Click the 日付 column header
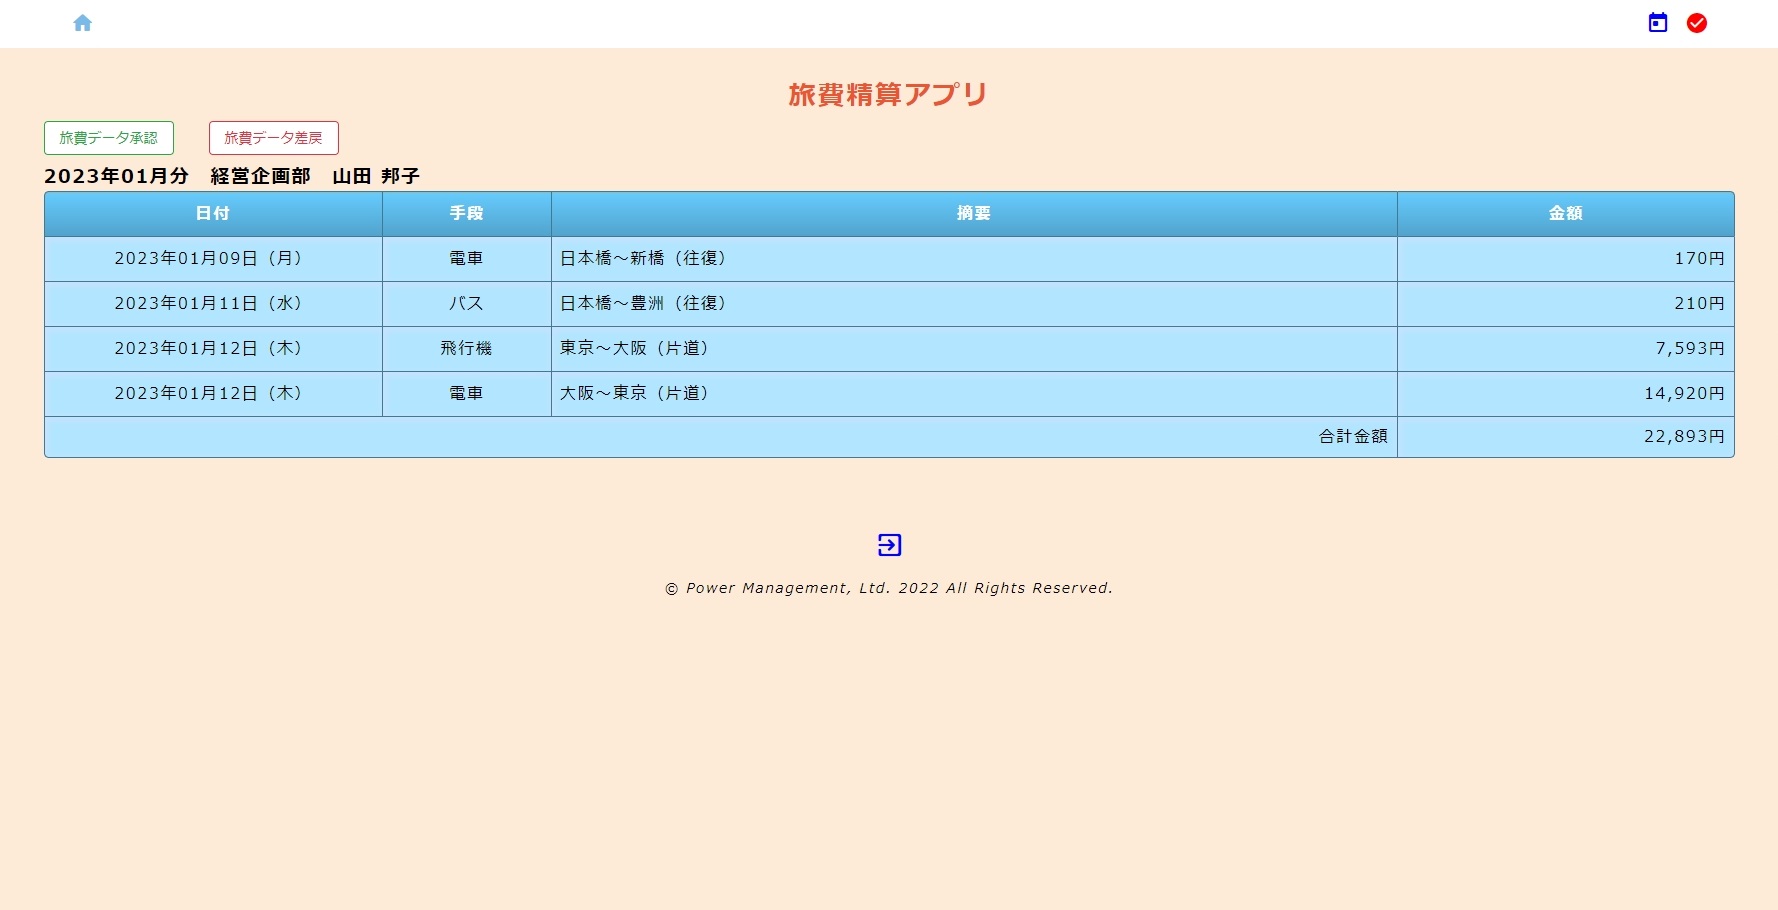 (x=213, y=214)
